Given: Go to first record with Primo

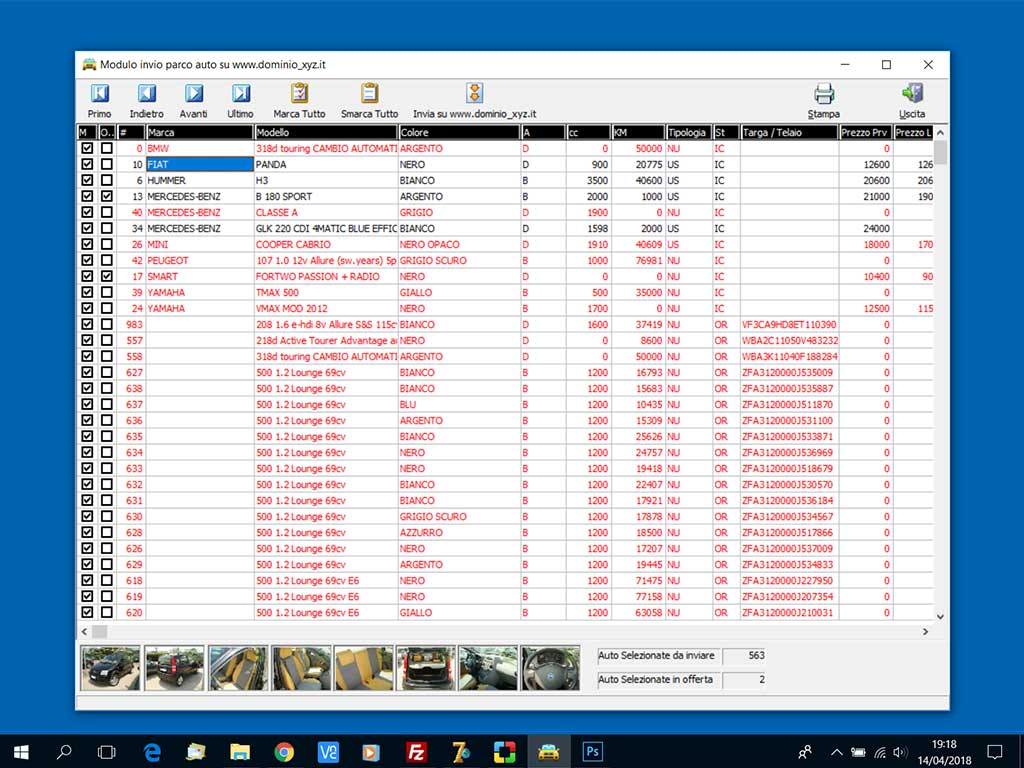Looking at the screenshot, I should tap(99, 101).
